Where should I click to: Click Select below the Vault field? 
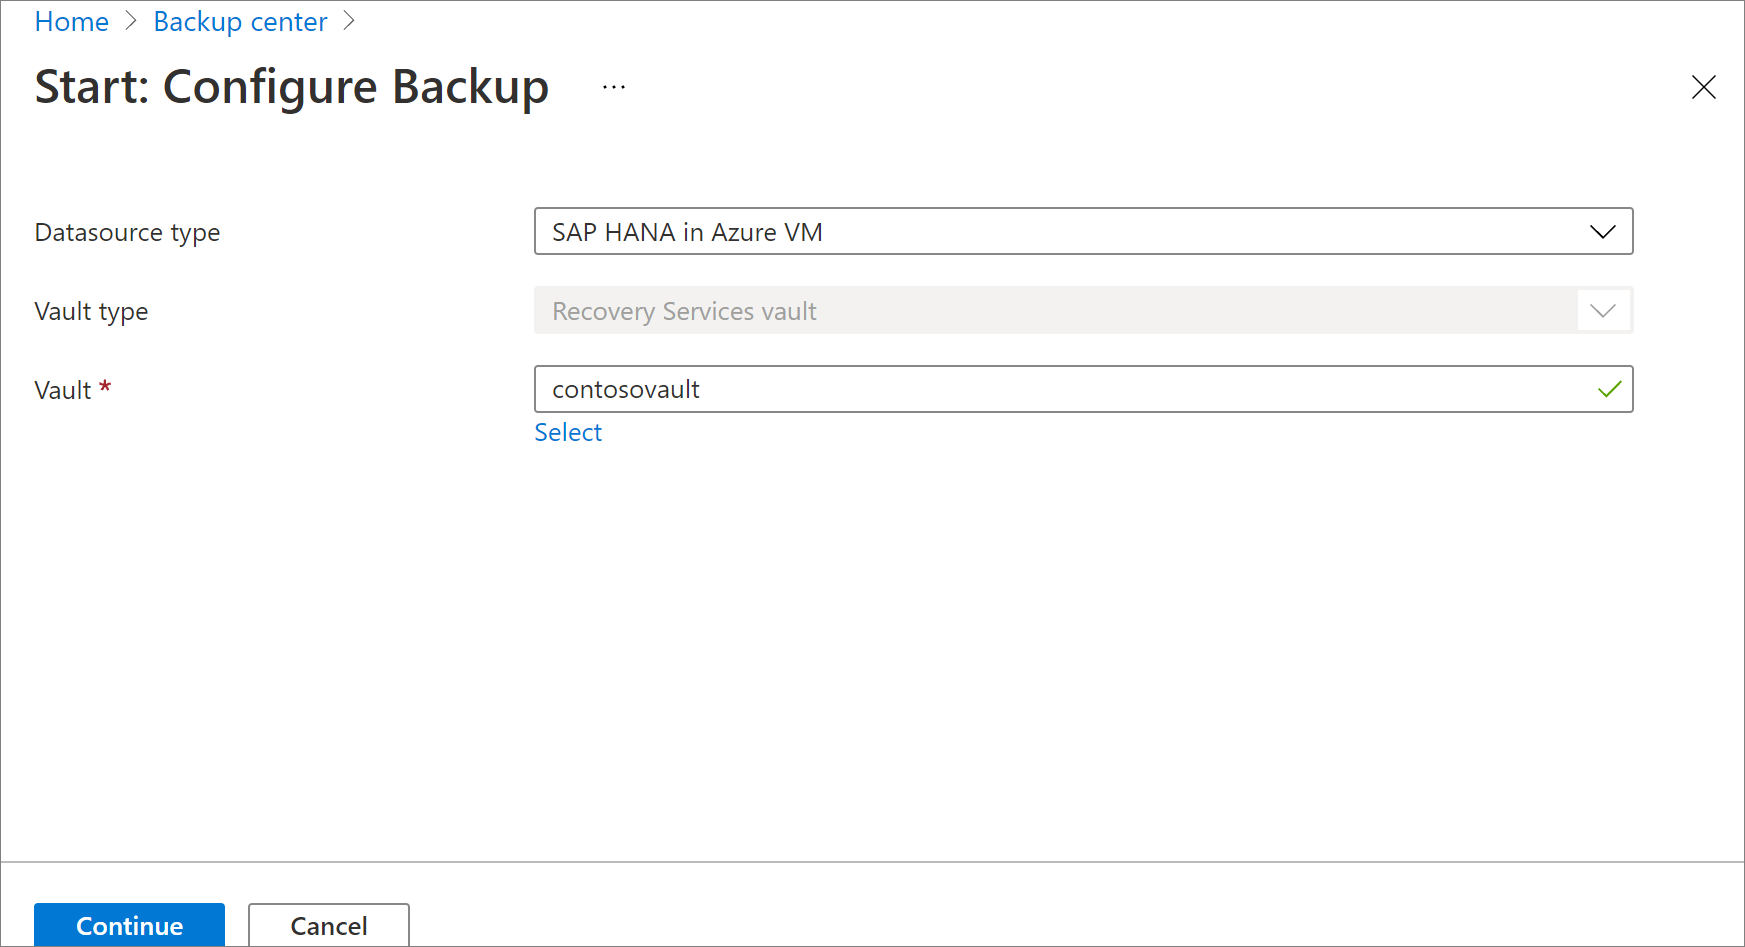(567, 432)
